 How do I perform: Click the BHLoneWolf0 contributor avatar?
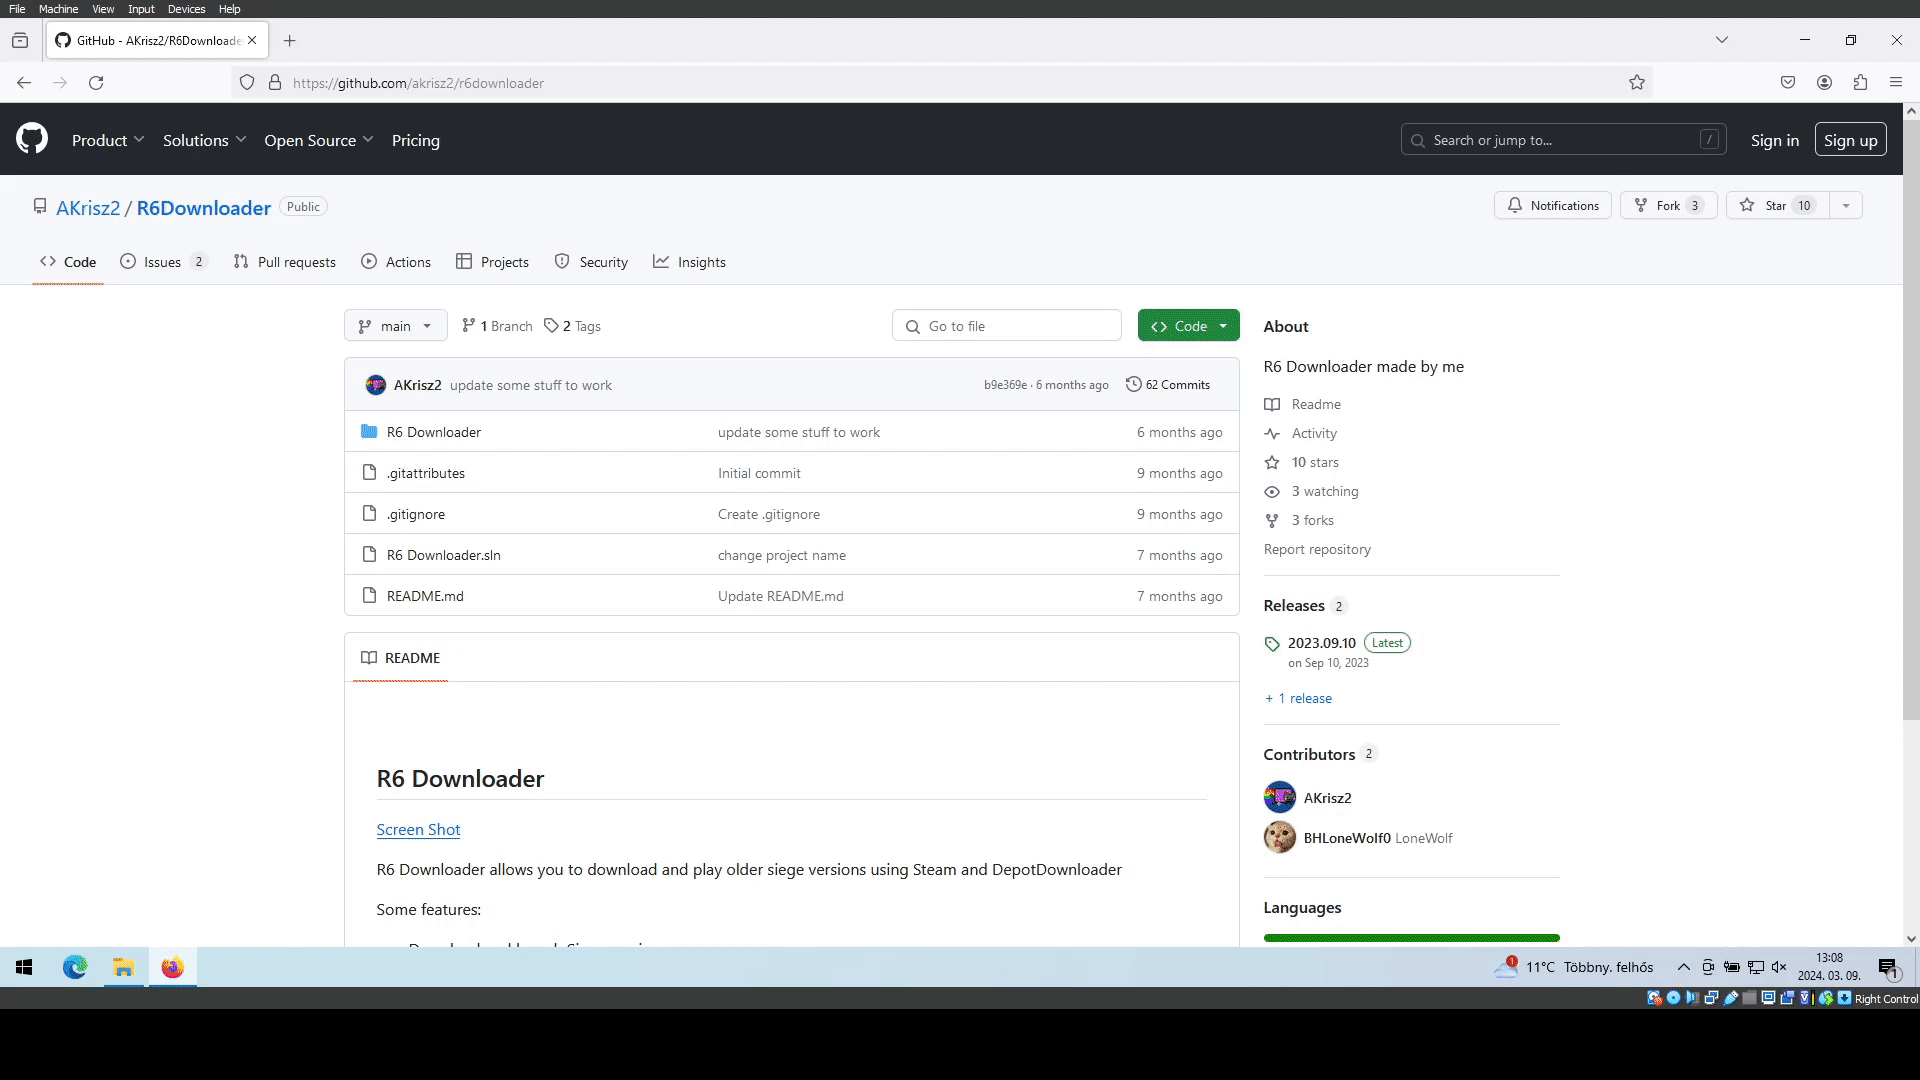[1280, 838]
